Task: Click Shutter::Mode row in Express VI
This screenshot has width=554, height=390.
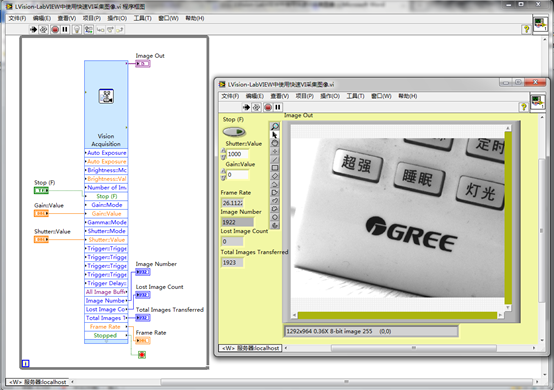Action: [106, 231]
